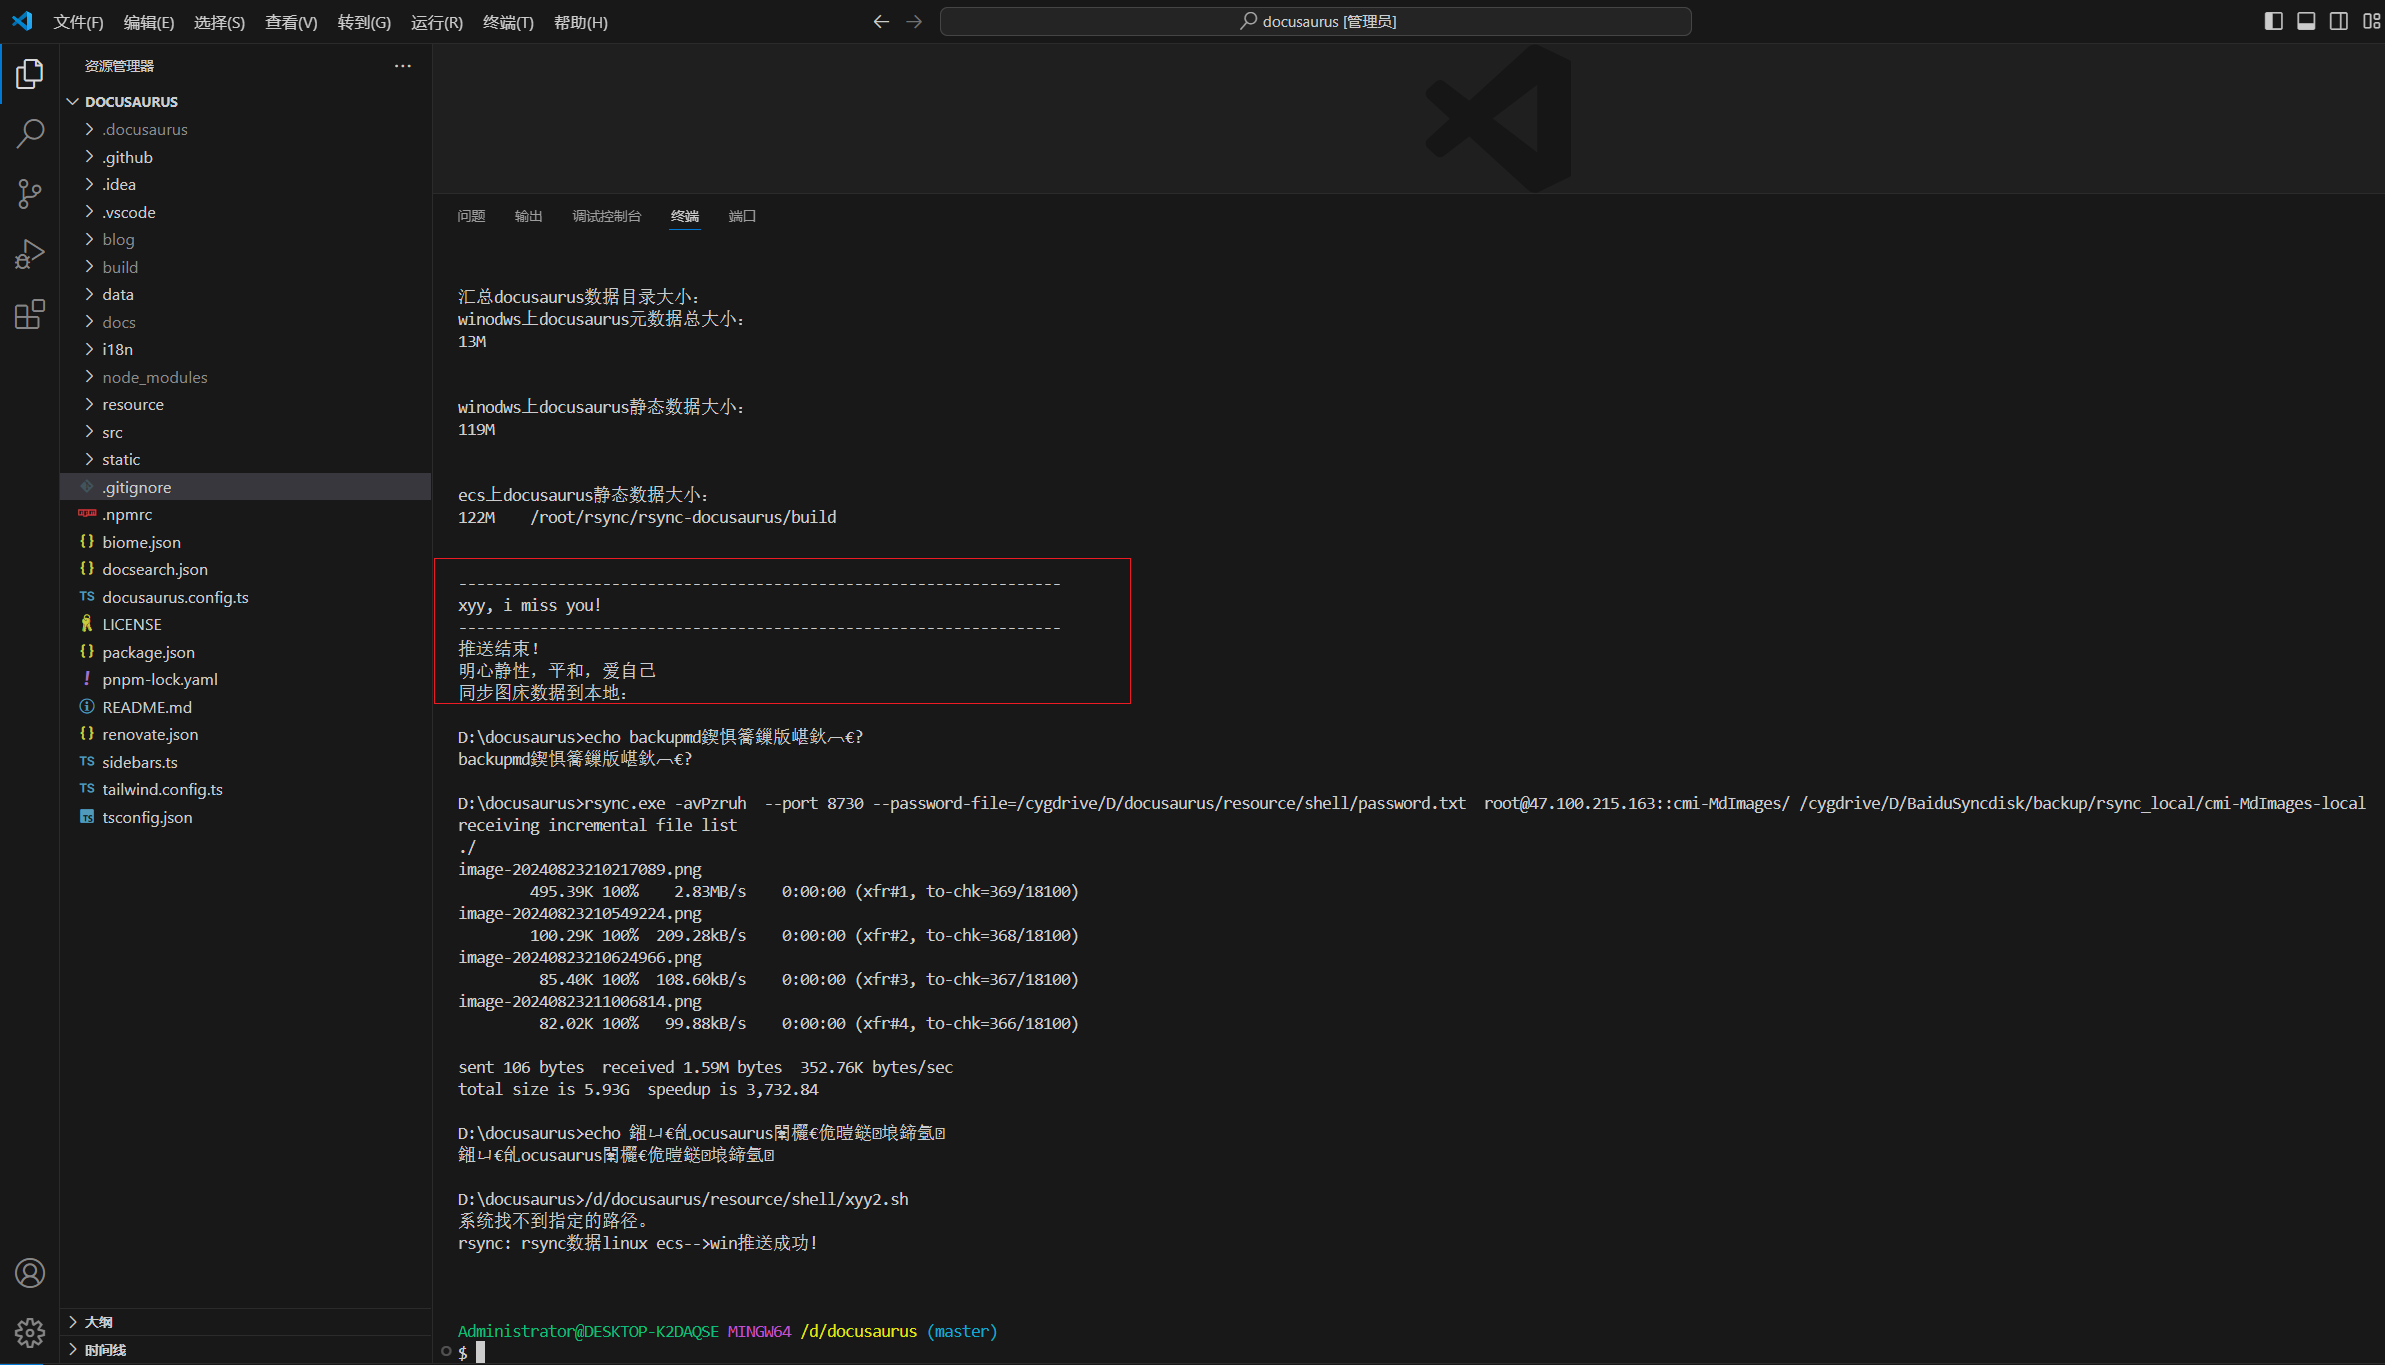Expand the 时间线 timeline section
This screenshot has height=1365, width=2385.
(x=245, y=1350)
